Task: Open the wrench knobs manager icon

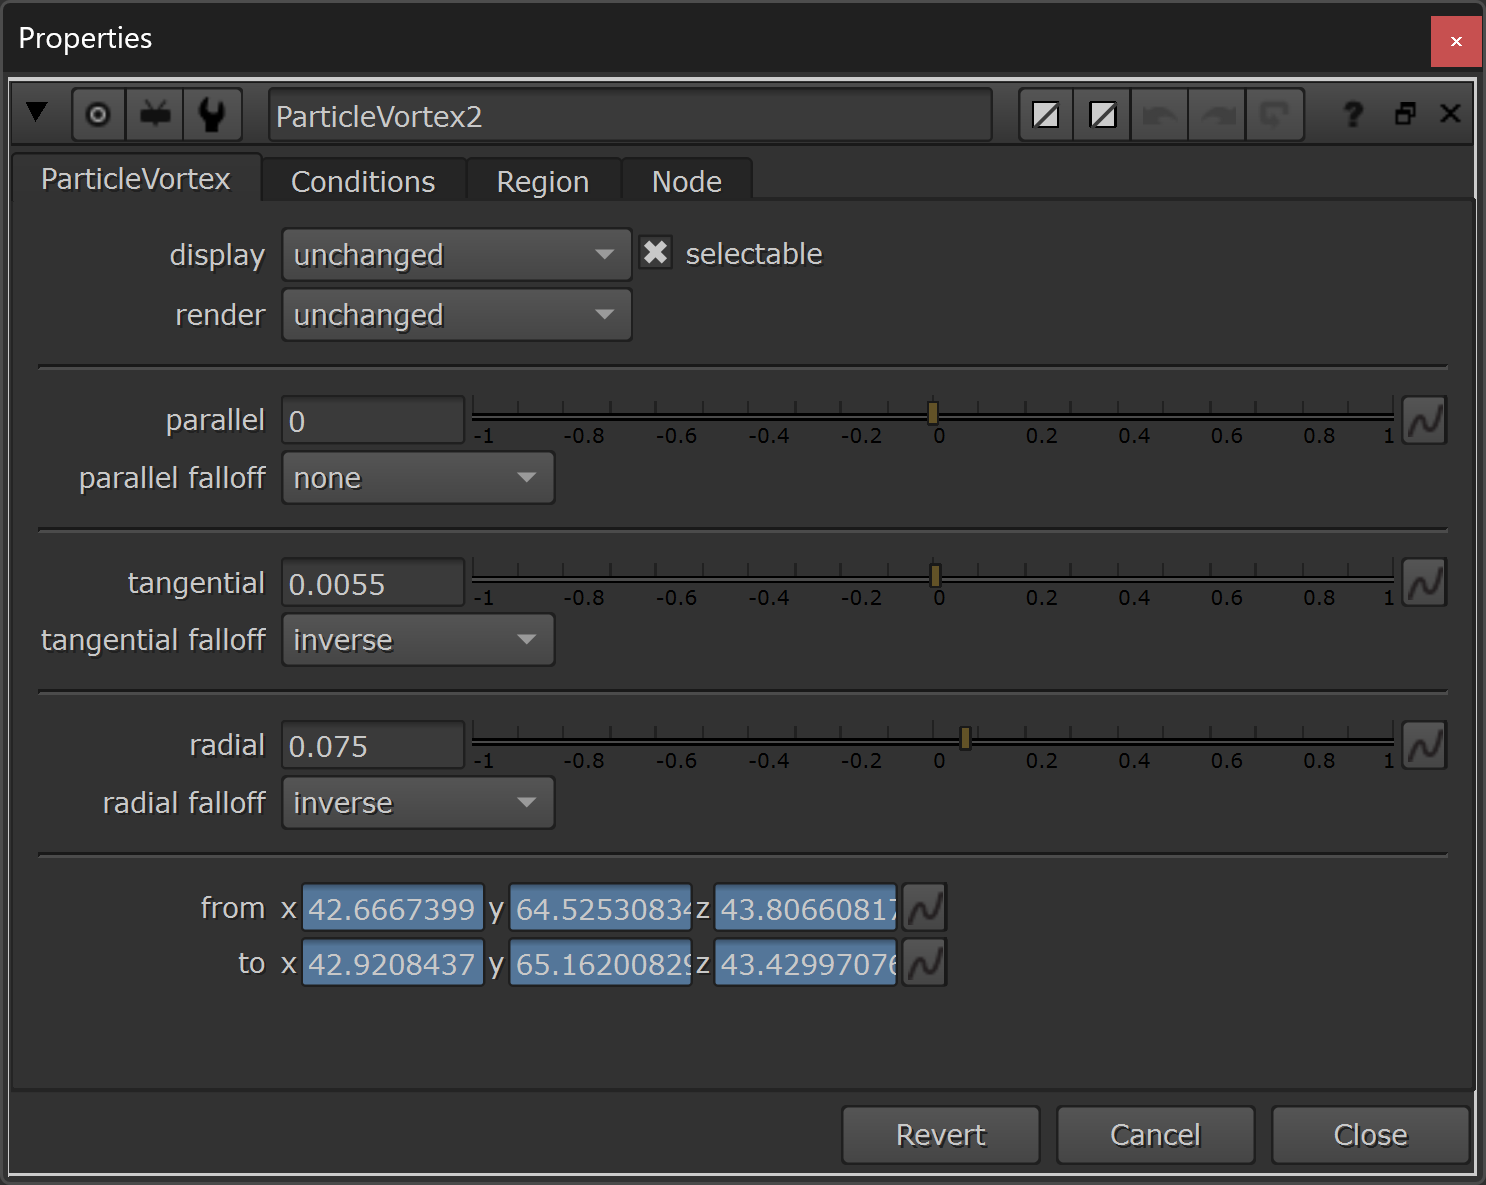Action: point(212,115)
